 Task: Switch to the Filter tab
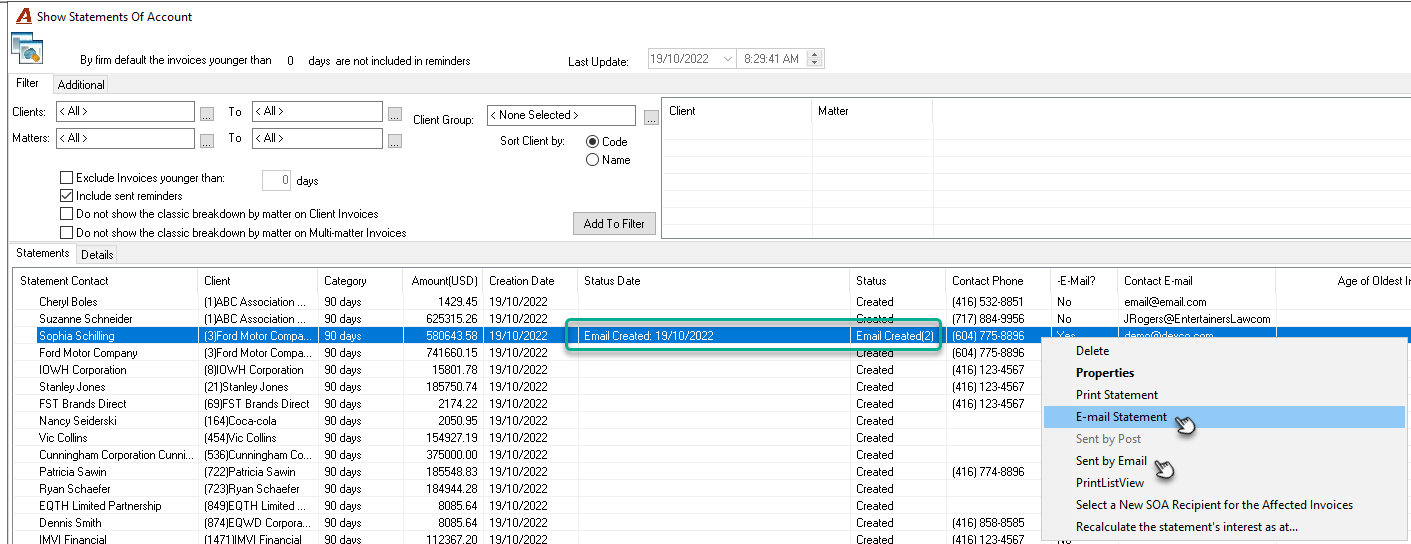28,84
